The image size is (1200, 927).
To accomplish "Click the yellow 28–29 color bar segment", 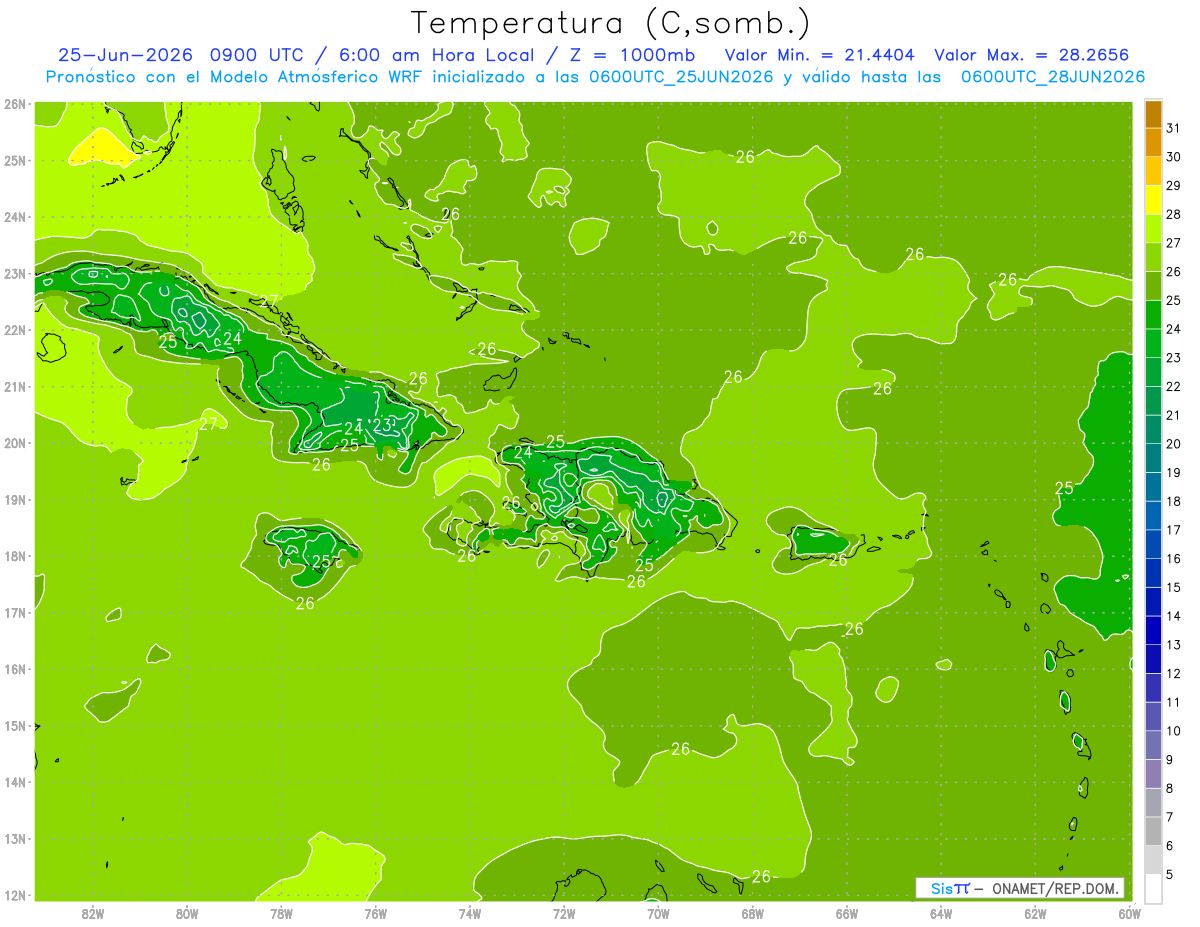I will 1153,200.
